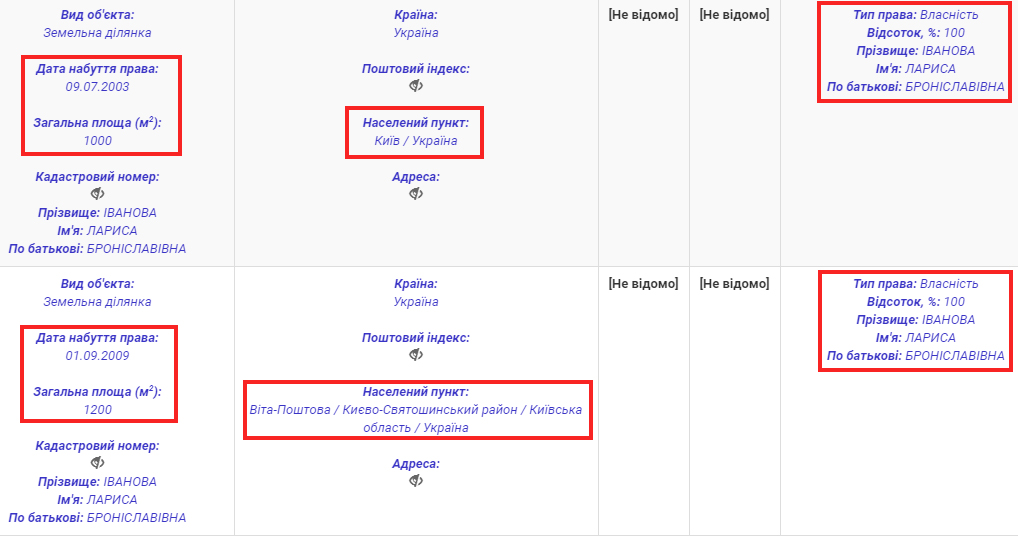
Task: Click hidden cadastral number icon under area 1200
Action: pyautogui.click(x=97, y=463)
